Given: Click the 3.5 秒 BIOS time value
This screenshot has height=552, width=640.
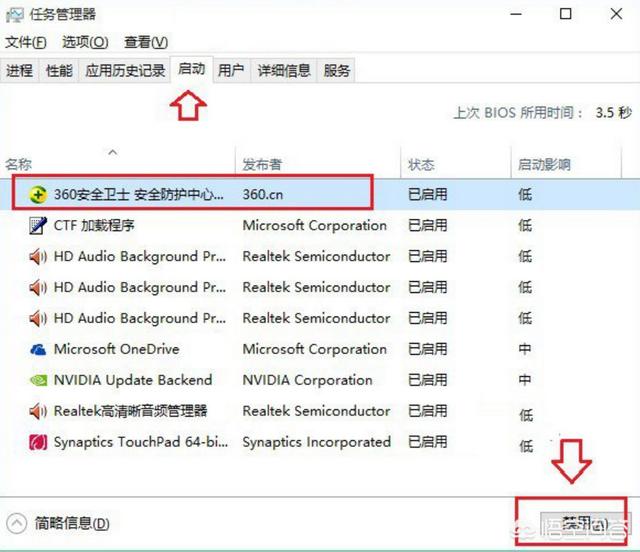Looking at the screenshot, I should (x=614, y=112).
